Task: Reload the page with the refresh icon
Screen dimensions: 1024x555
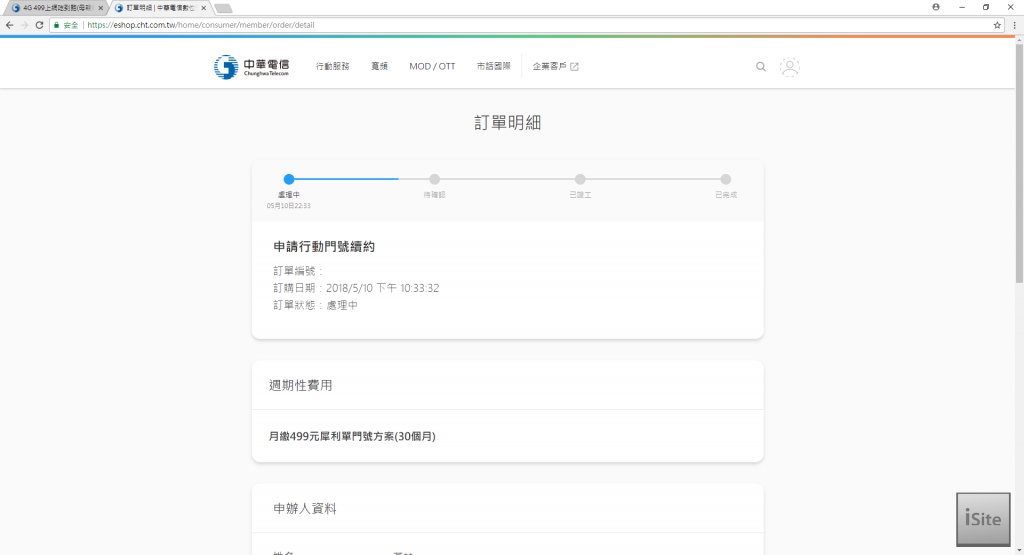Action: point(39,25)
